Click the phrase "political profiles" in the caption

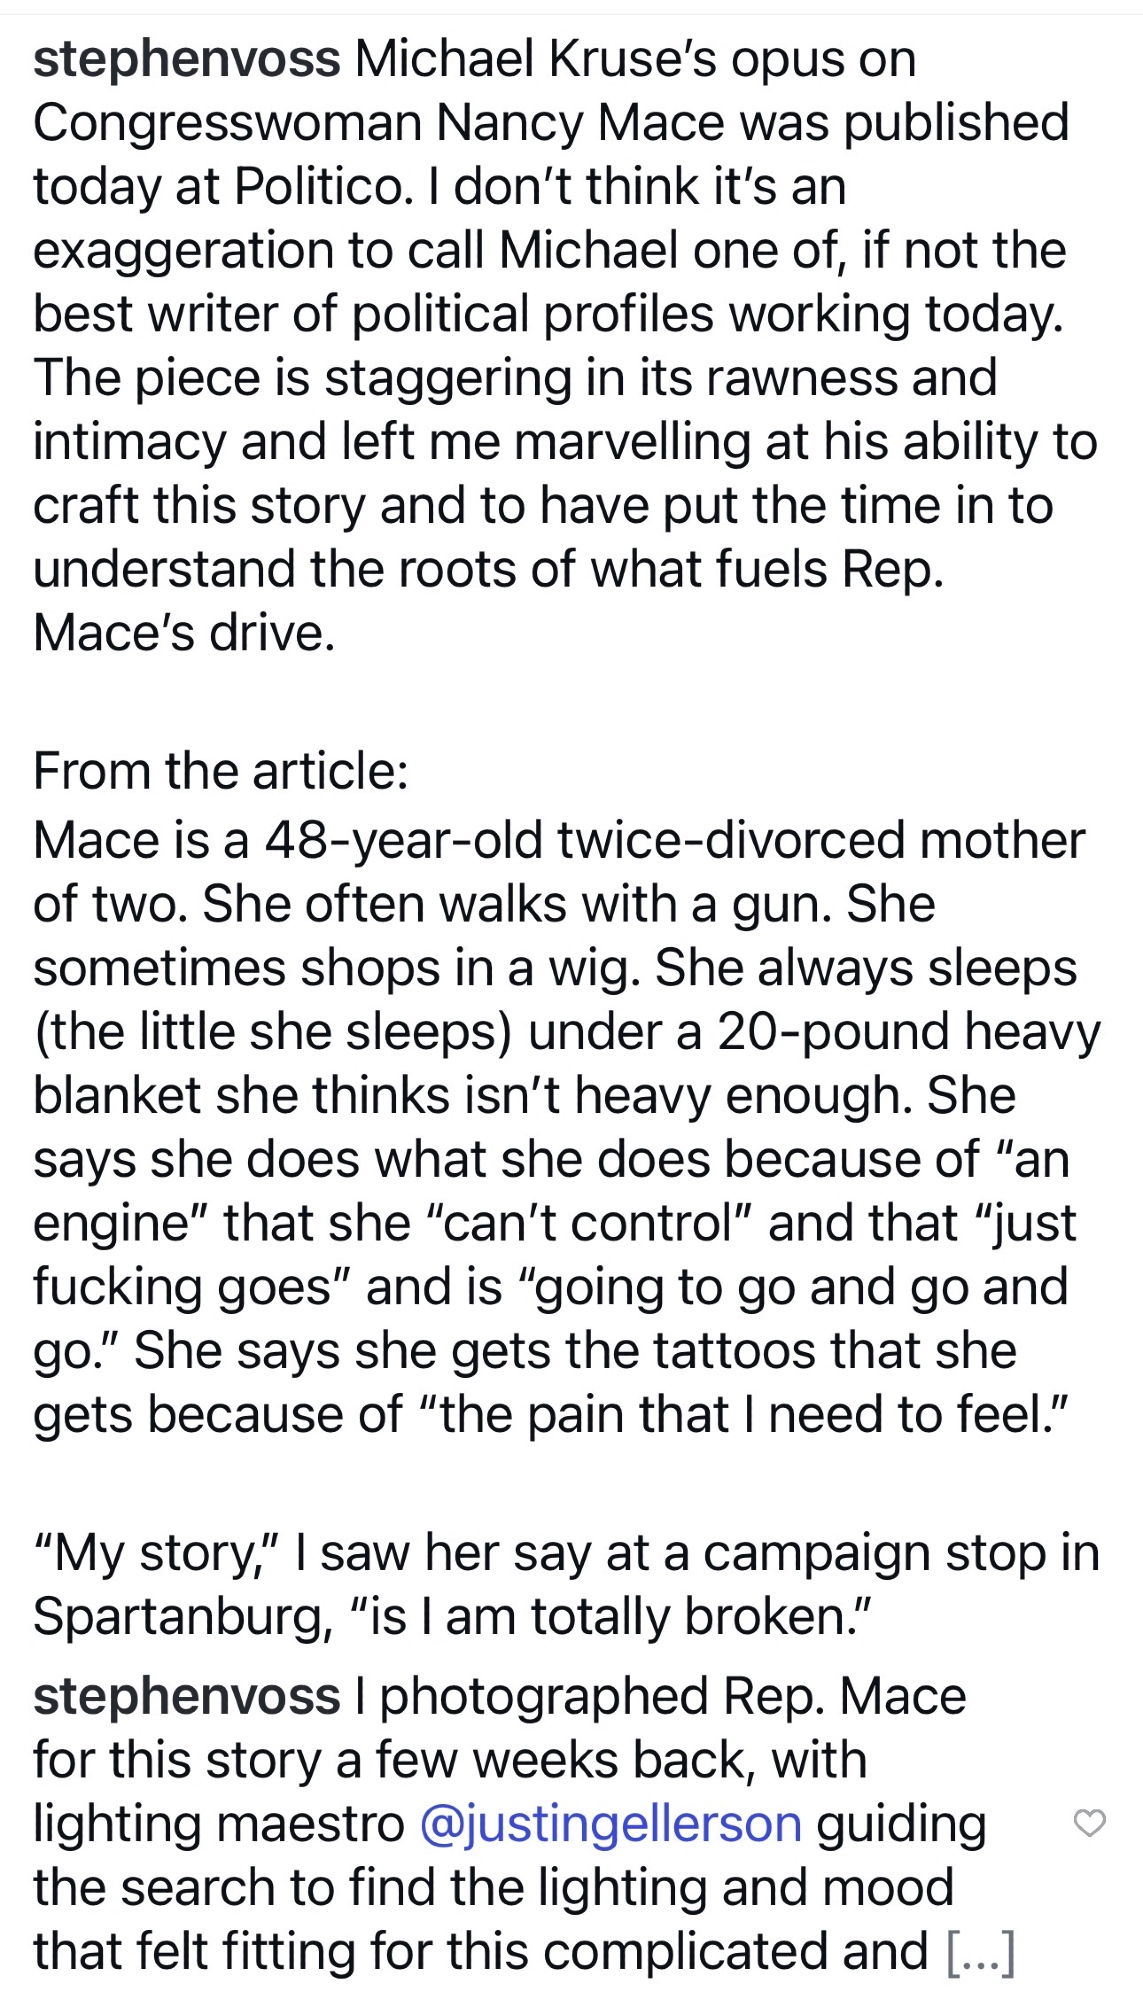pyautogui.click(x=531, y=314)
